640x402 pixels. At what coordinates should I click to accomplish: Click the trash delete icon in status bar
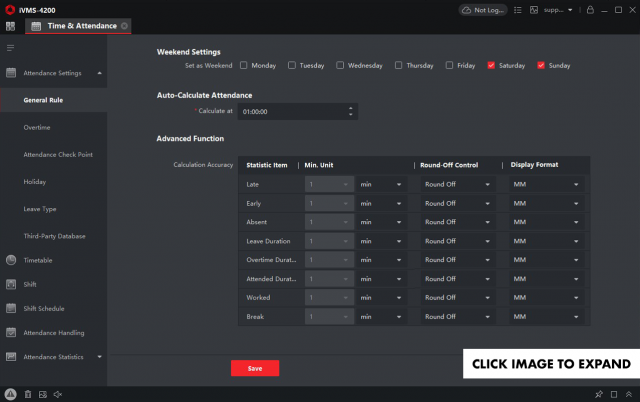(28, 394)
